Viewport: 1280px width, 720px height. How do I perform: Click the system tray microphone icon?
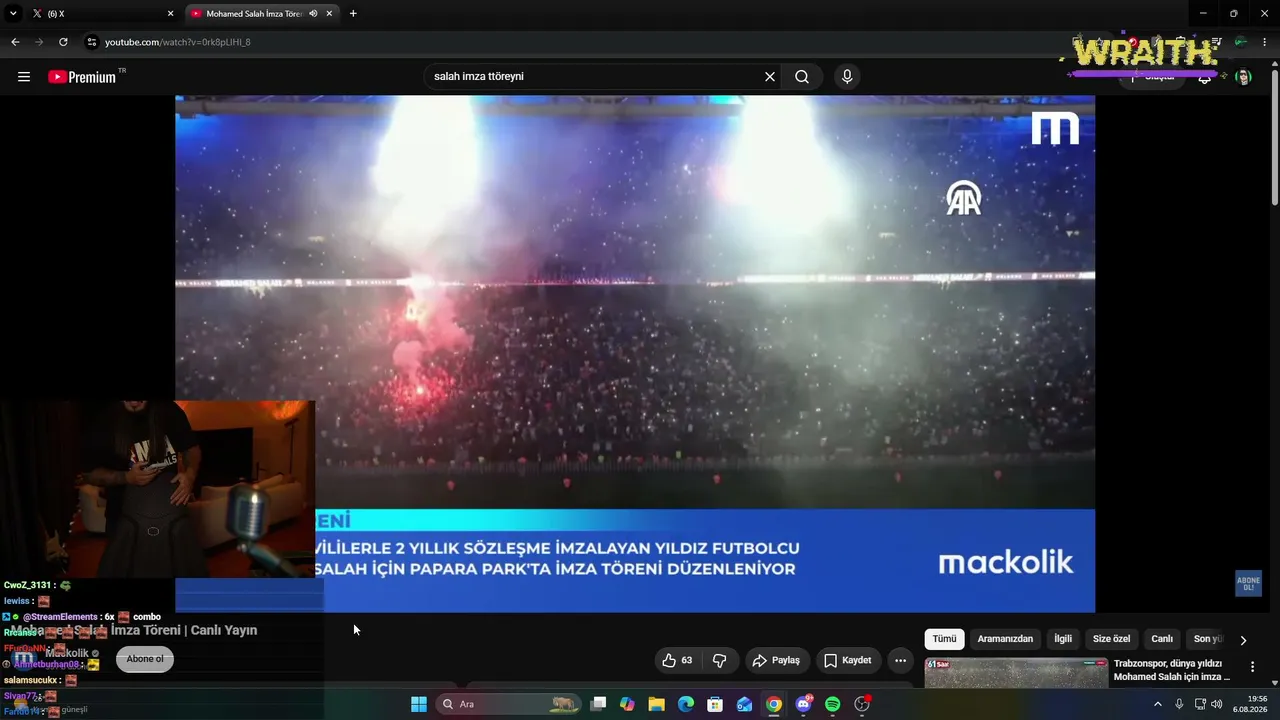[1179, 704]
